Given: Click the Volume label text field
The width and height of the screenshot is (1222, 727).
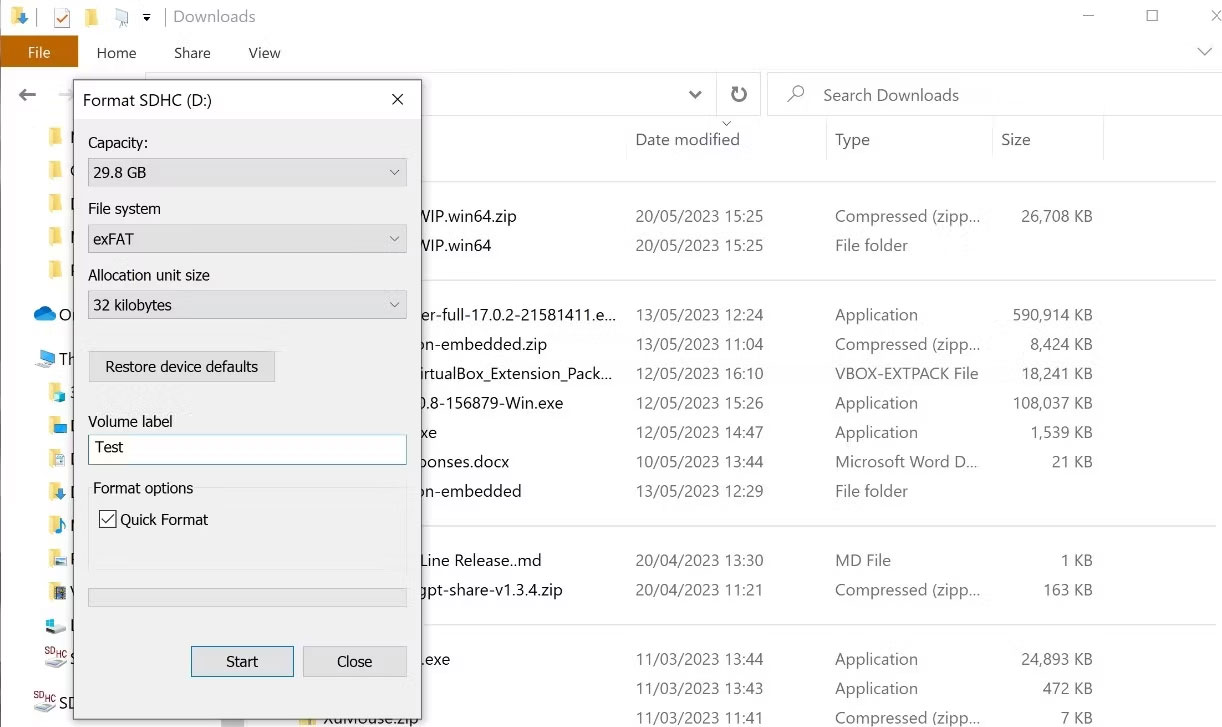Looking at the screenshot, I should click(x=247, y=448).
